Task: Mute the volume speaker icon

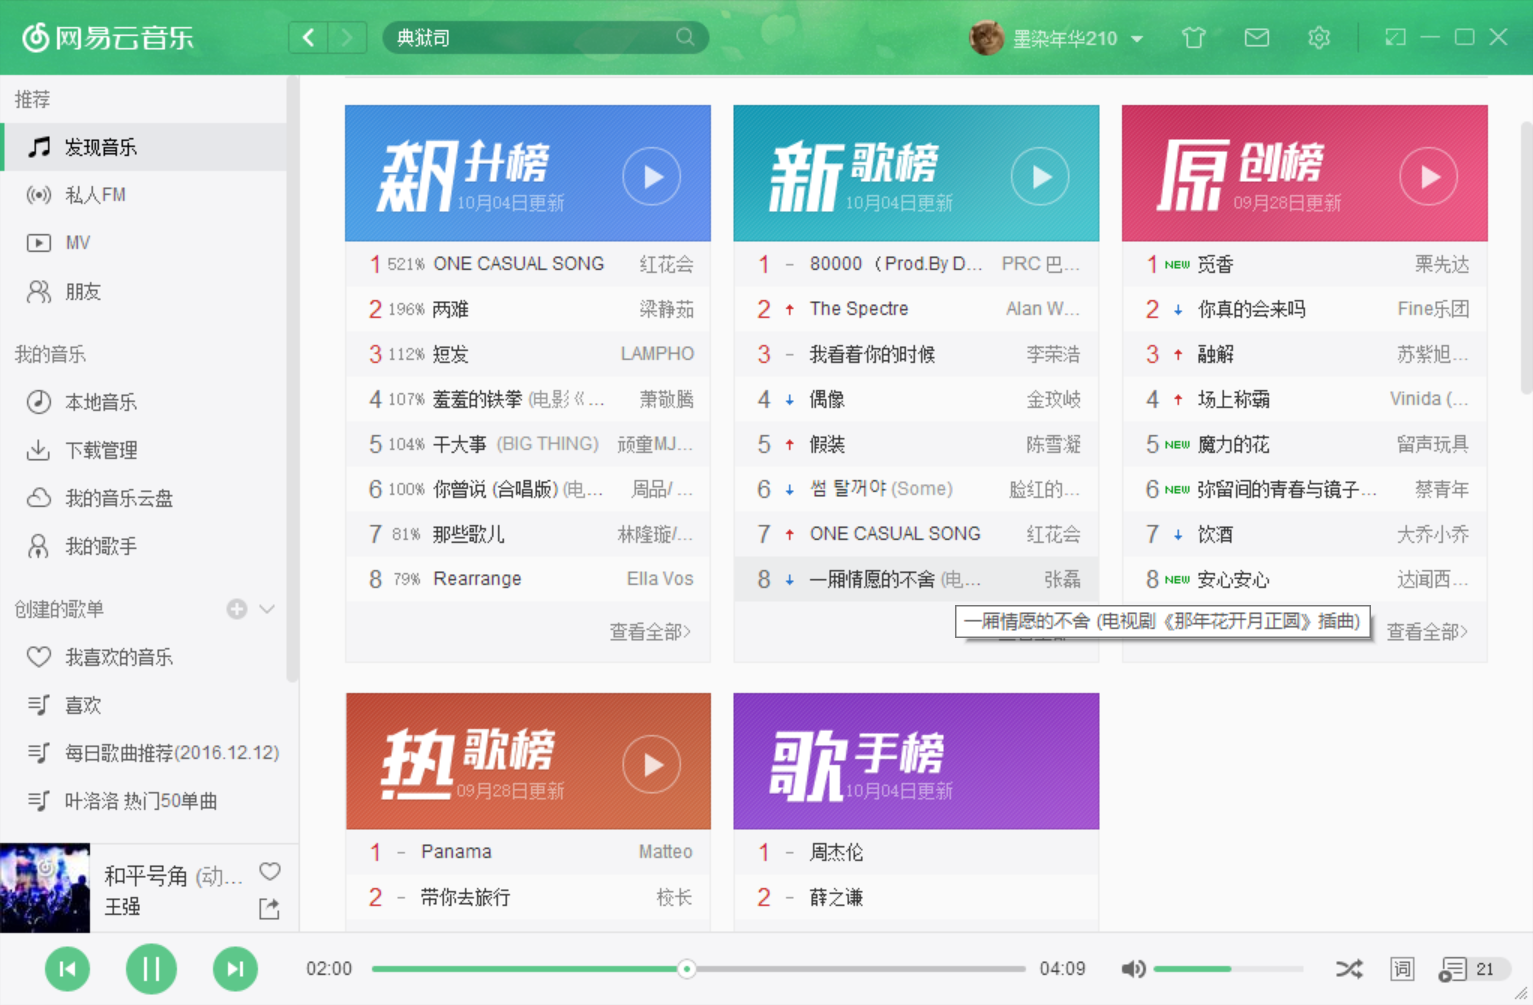Action: pyautogui.click(x=1133, y=969)
